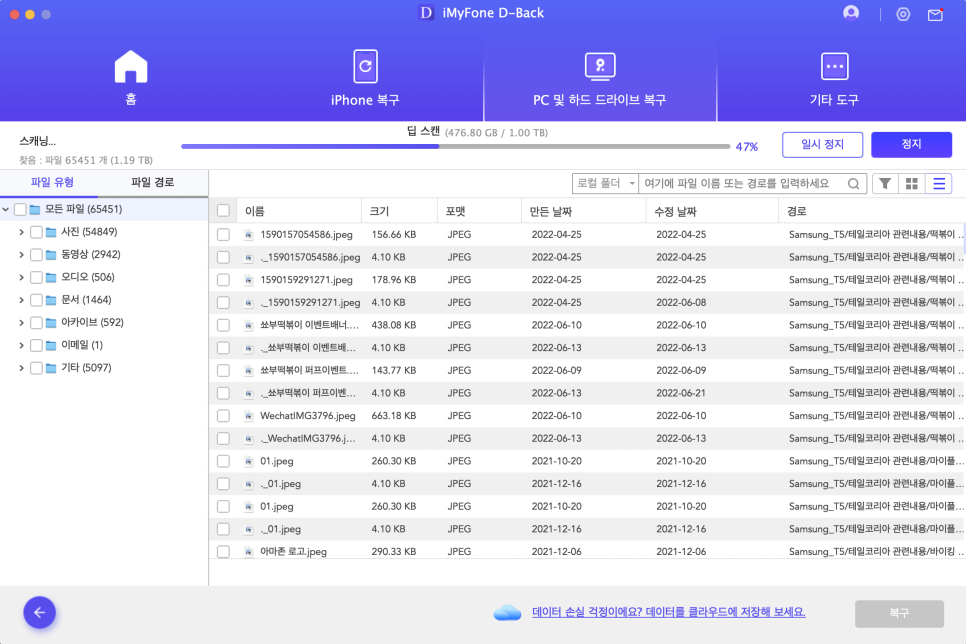966x644 pixels.
Task: Click the 일시 정지 pause button
Action: (x=822, y=145)
